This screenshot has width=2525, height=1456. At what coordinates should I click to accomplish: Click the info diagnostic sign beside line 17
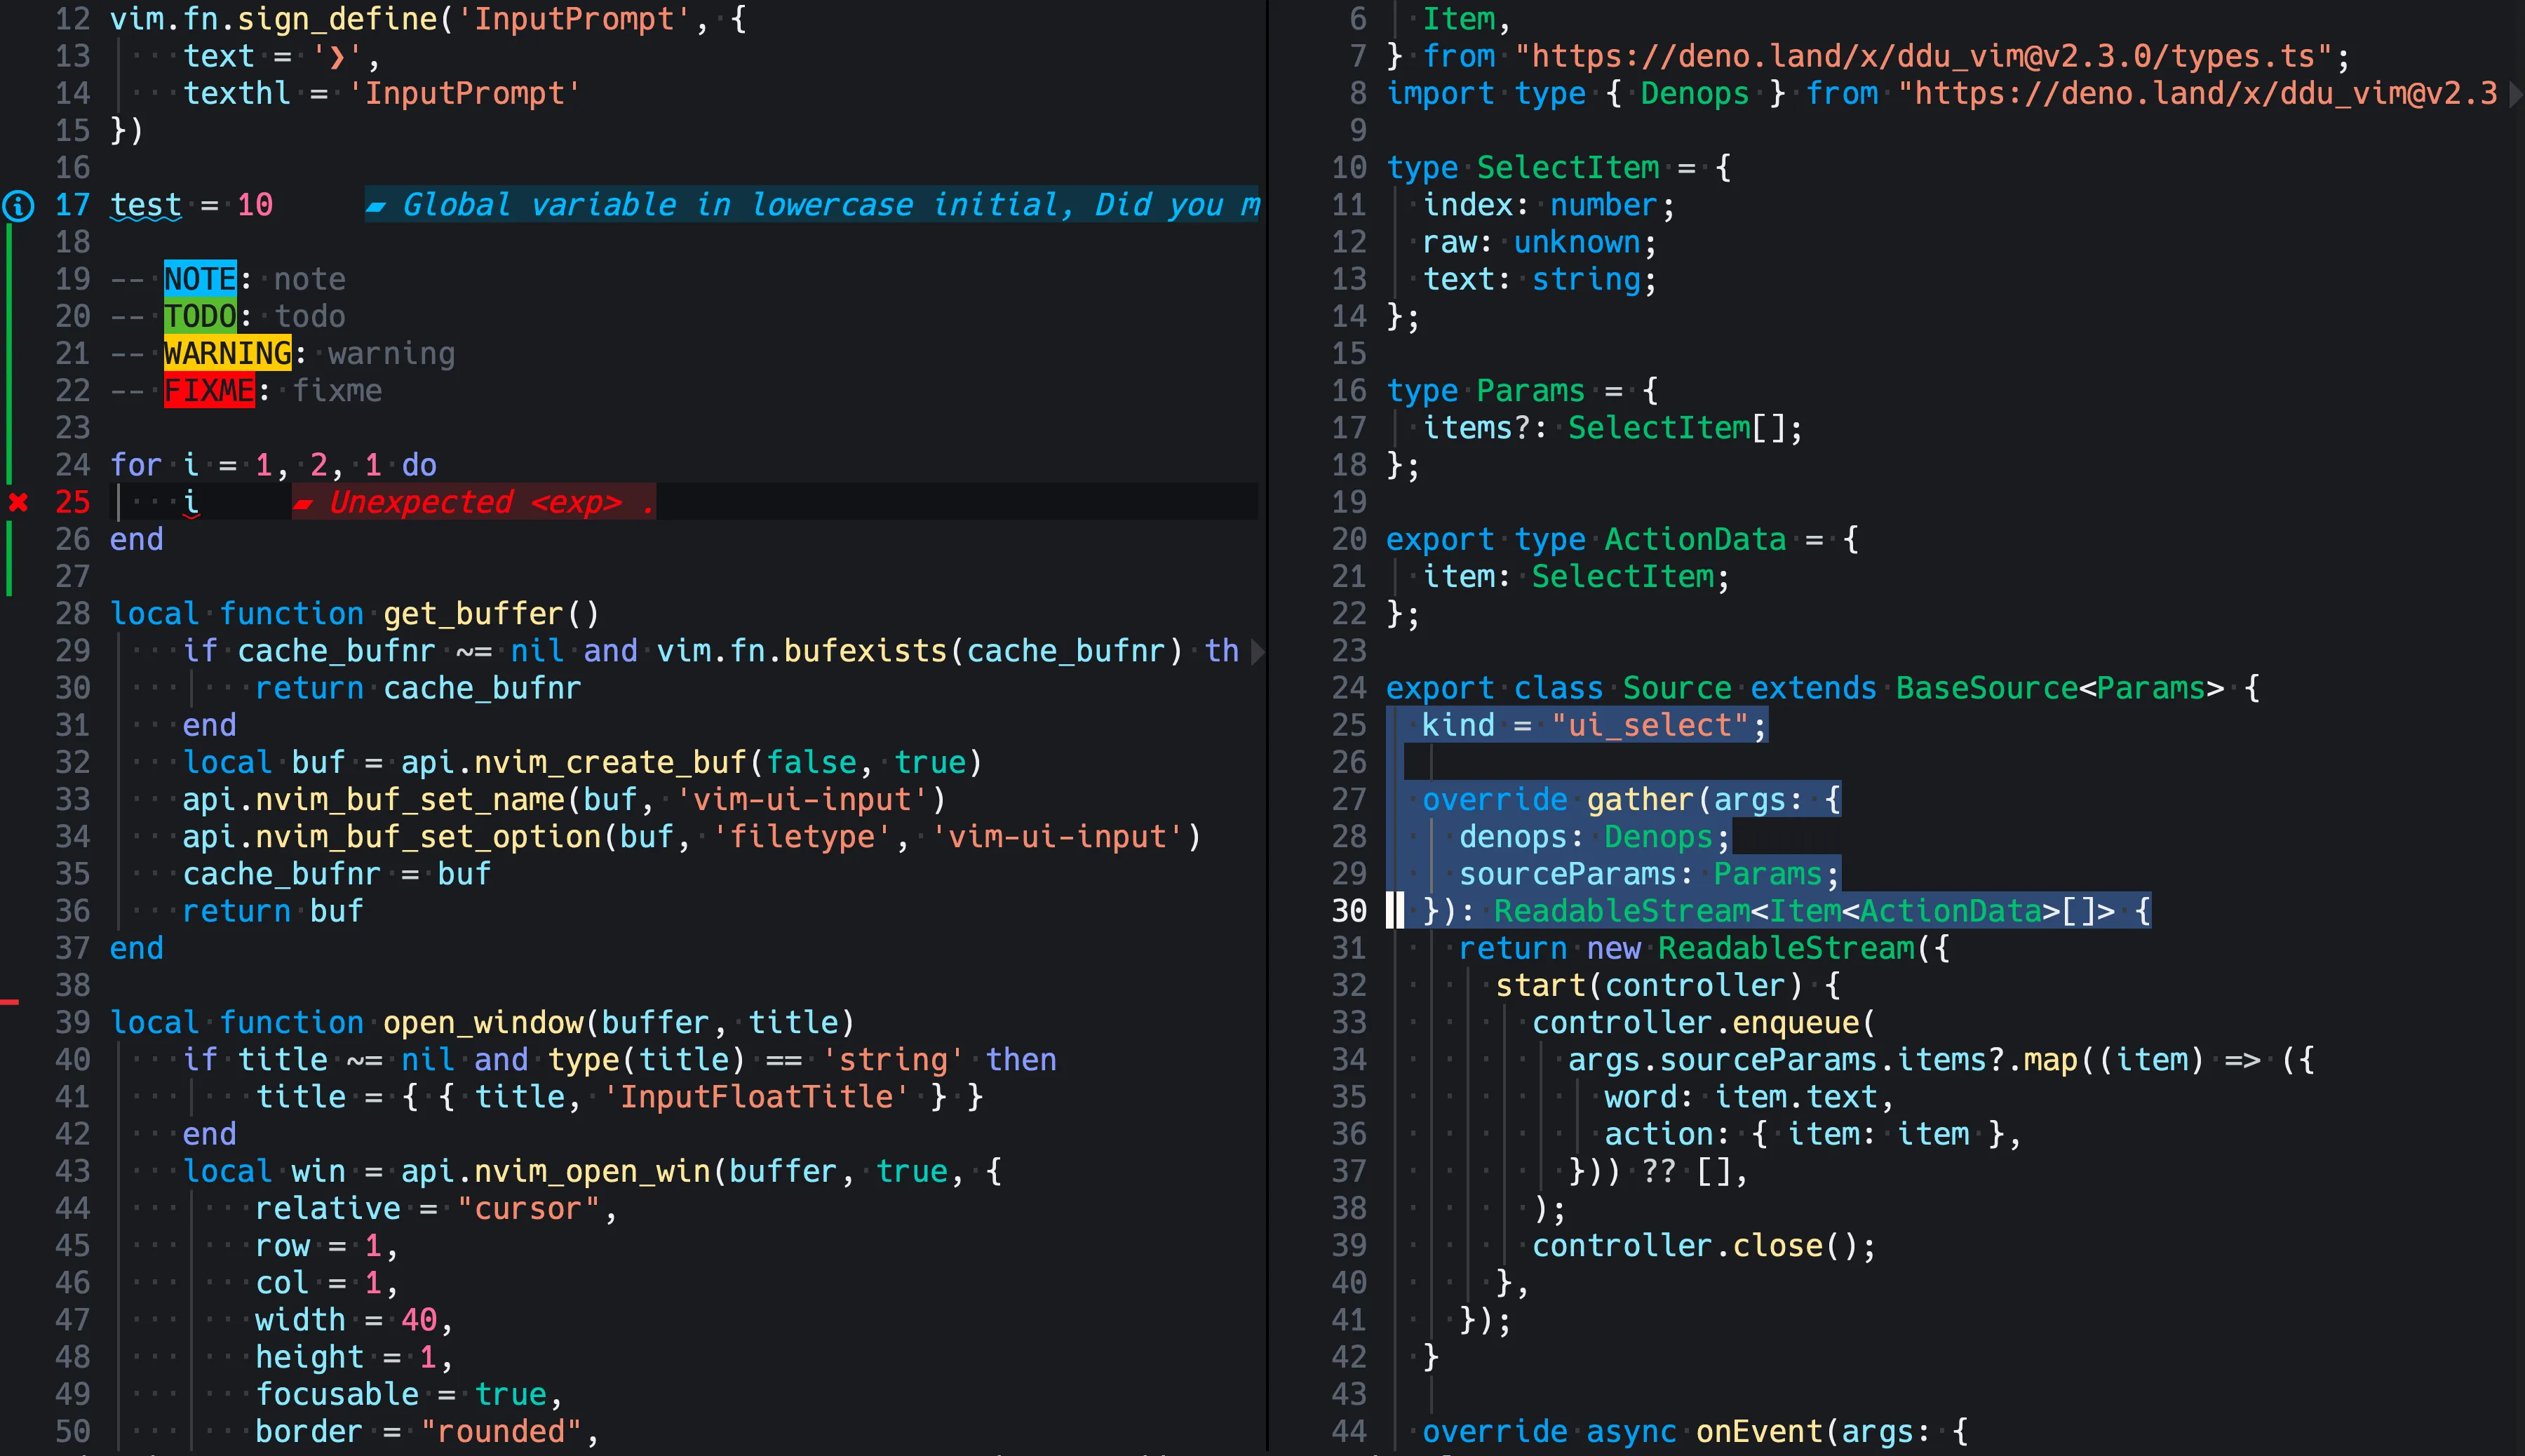(18, 206)
